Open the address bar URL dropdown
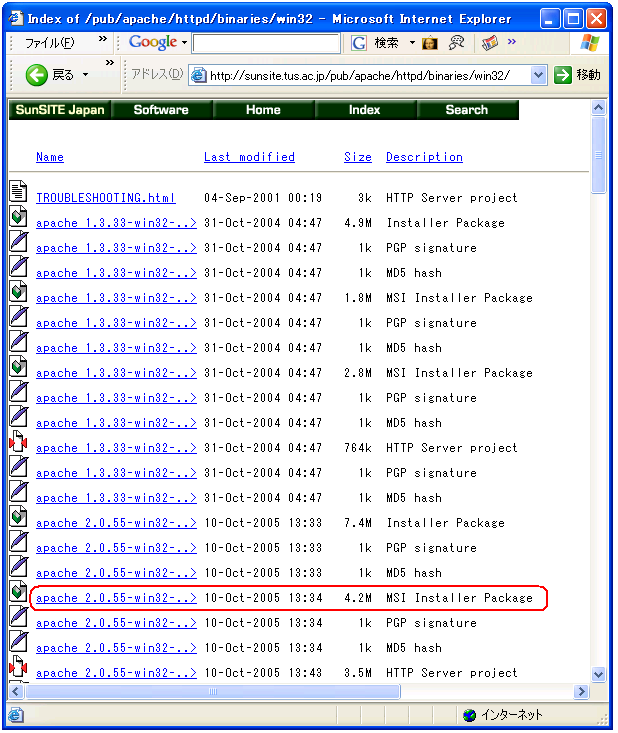Viewport: 618px width, 733px height. (538, 75)
